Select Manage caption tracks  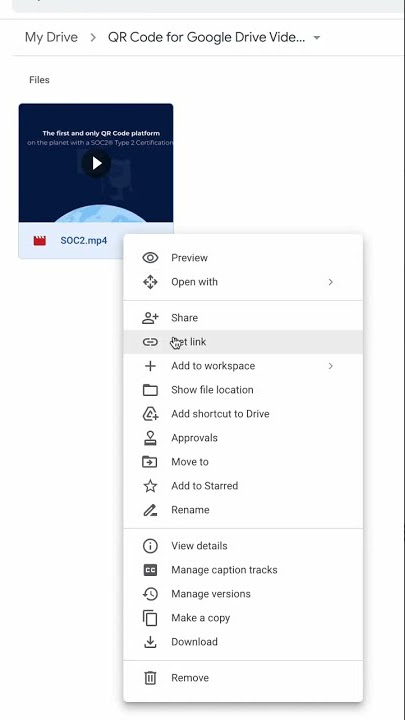[x=243, y=570]
